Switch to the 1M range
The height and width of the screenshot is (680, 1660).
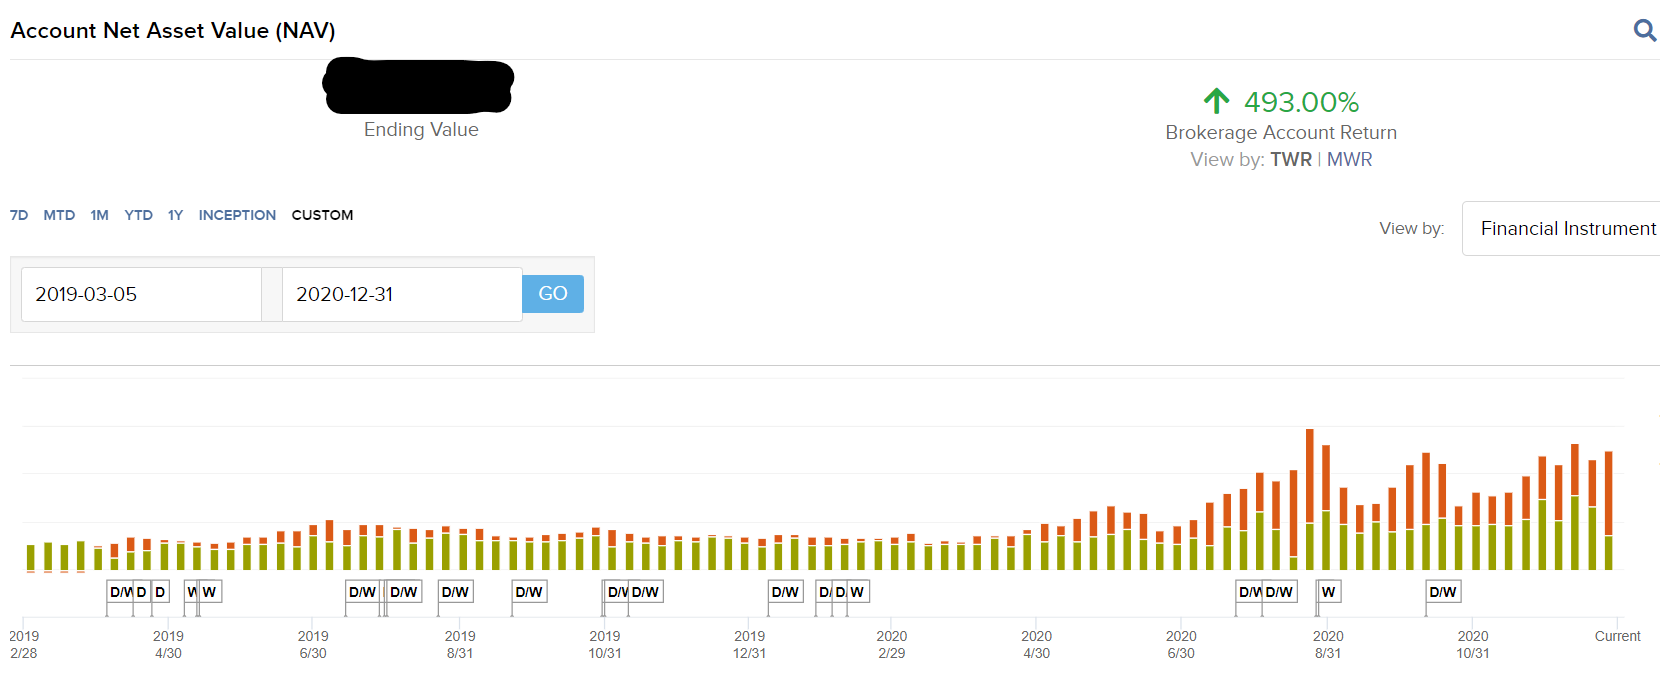tap(99, 215)
